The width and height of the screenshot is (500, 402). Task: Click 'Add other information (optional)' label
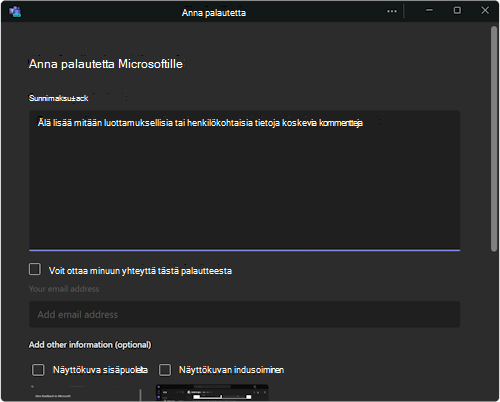click(90, 345)
